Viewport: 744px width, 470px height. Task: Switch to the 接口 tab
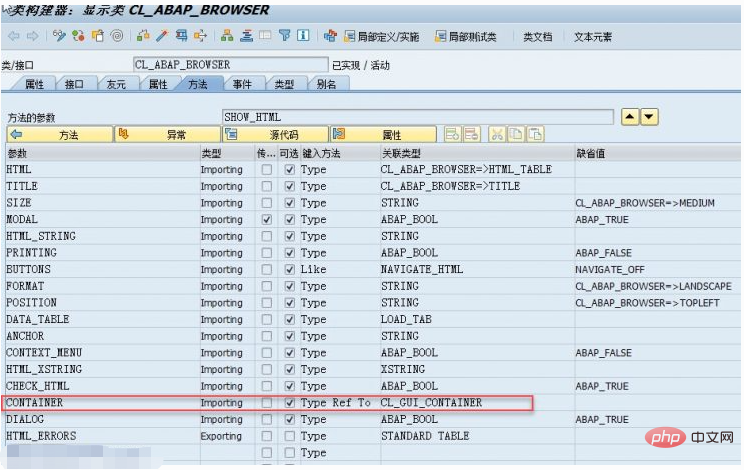click(x=74, y=84)
